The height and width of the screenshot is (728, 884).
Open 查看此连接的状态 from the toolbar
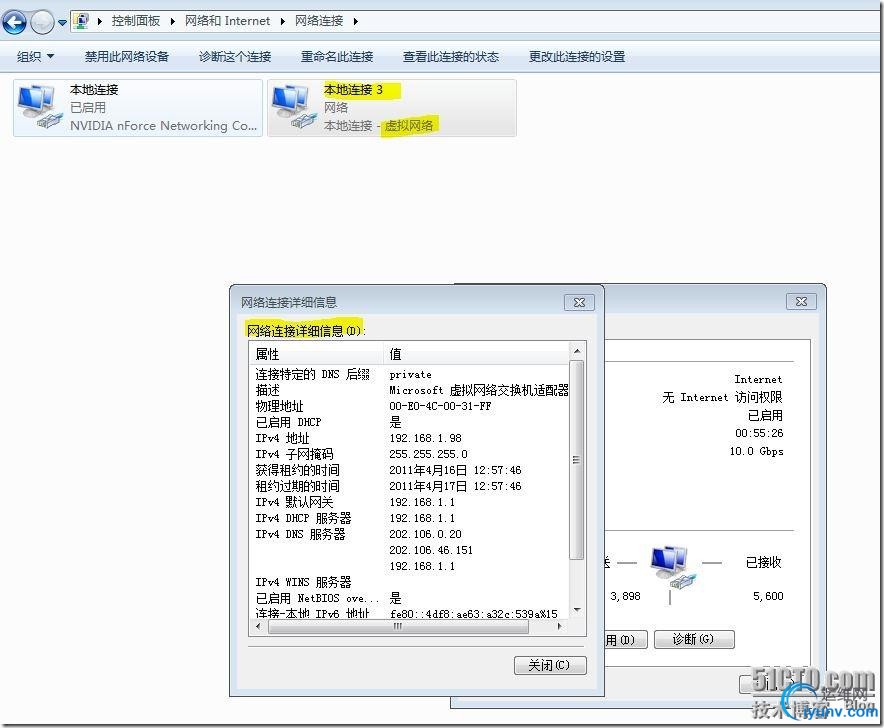451,56
